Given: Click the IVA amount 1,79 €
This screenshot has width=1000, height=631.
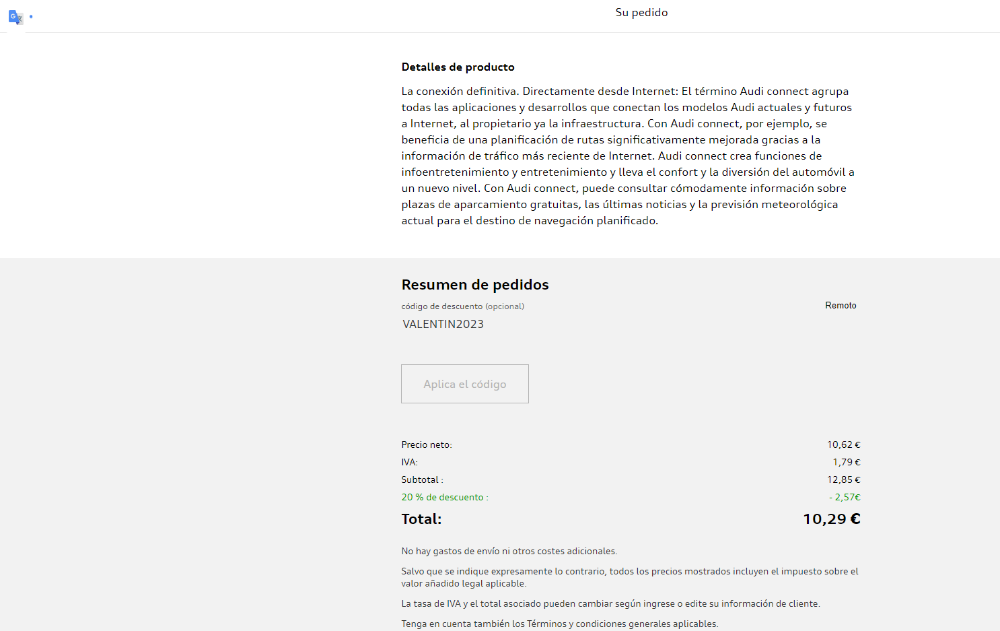Looking at the screenshot, I should pos(846,462).
